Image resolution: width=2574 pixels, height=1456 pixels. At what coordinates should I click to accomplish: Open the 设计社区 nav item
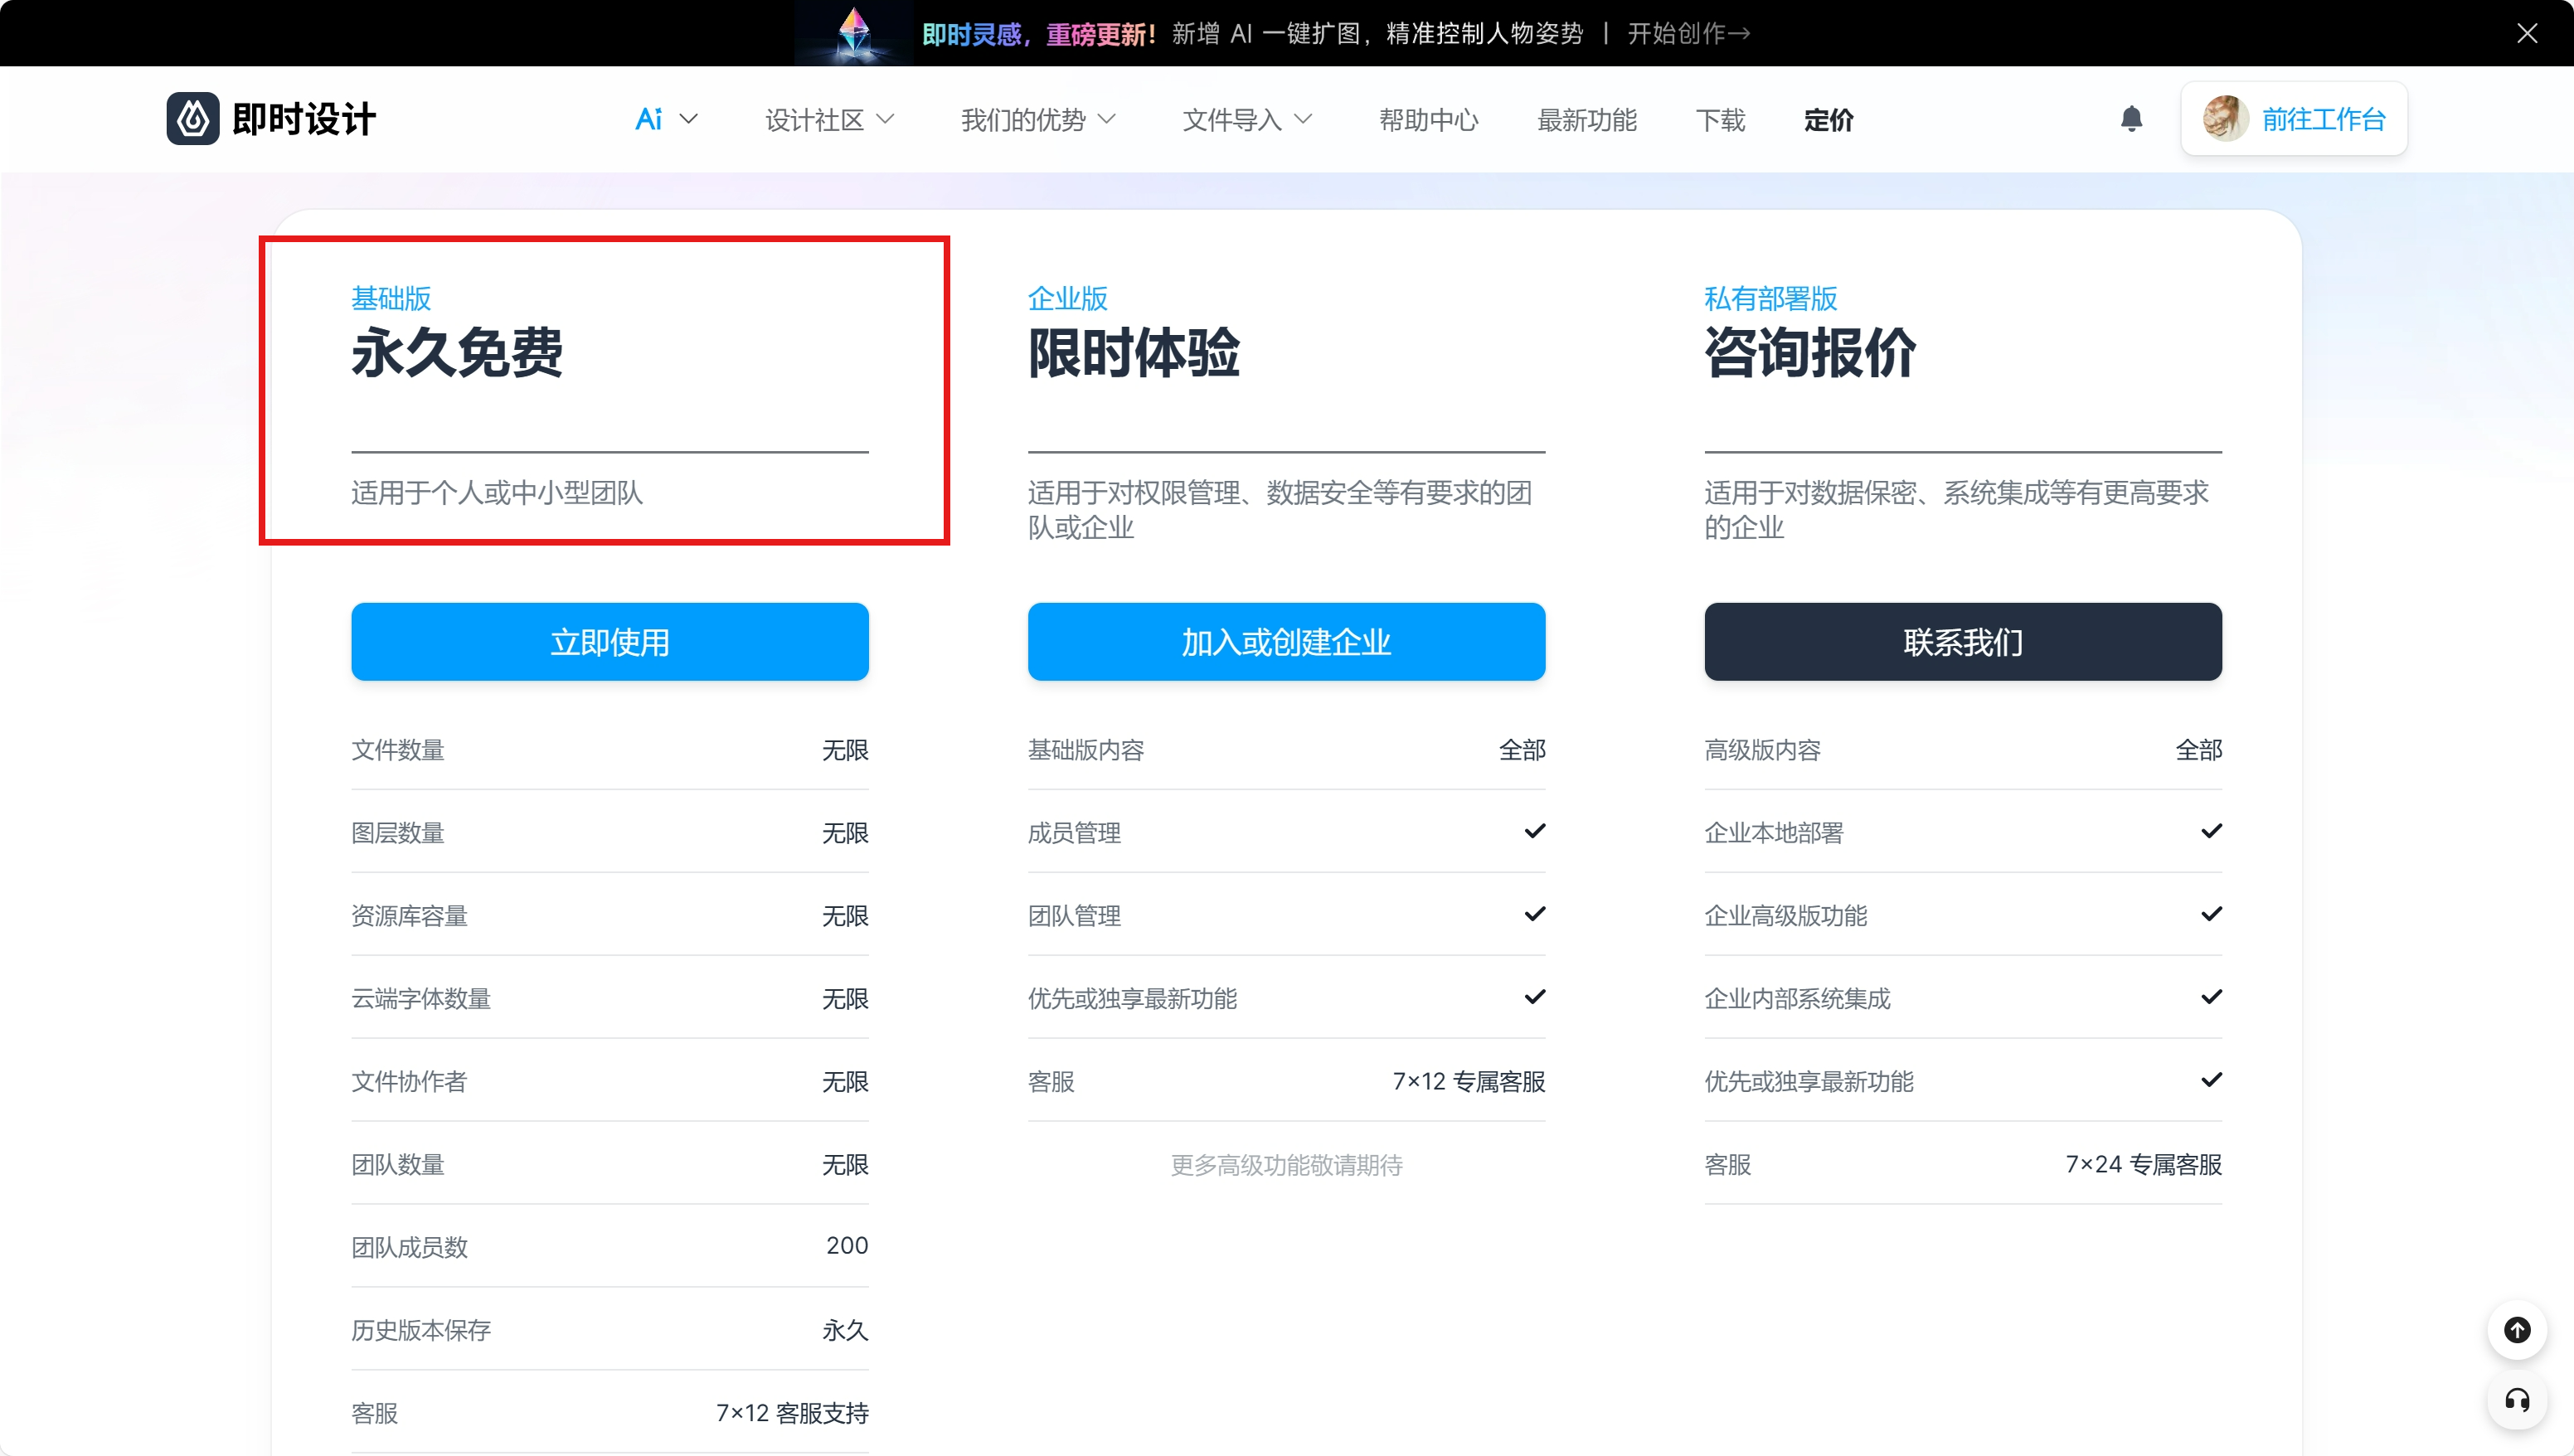click(814, 120)
